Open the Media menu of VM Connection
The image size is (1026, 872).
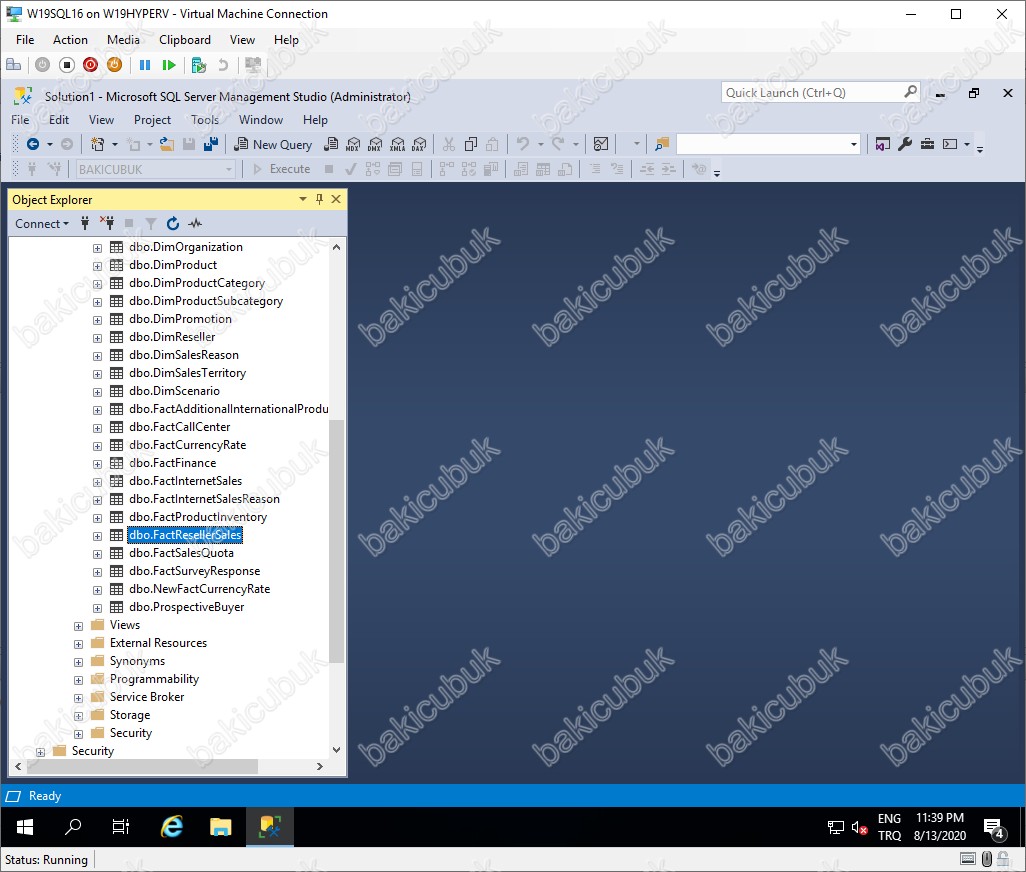123,40
